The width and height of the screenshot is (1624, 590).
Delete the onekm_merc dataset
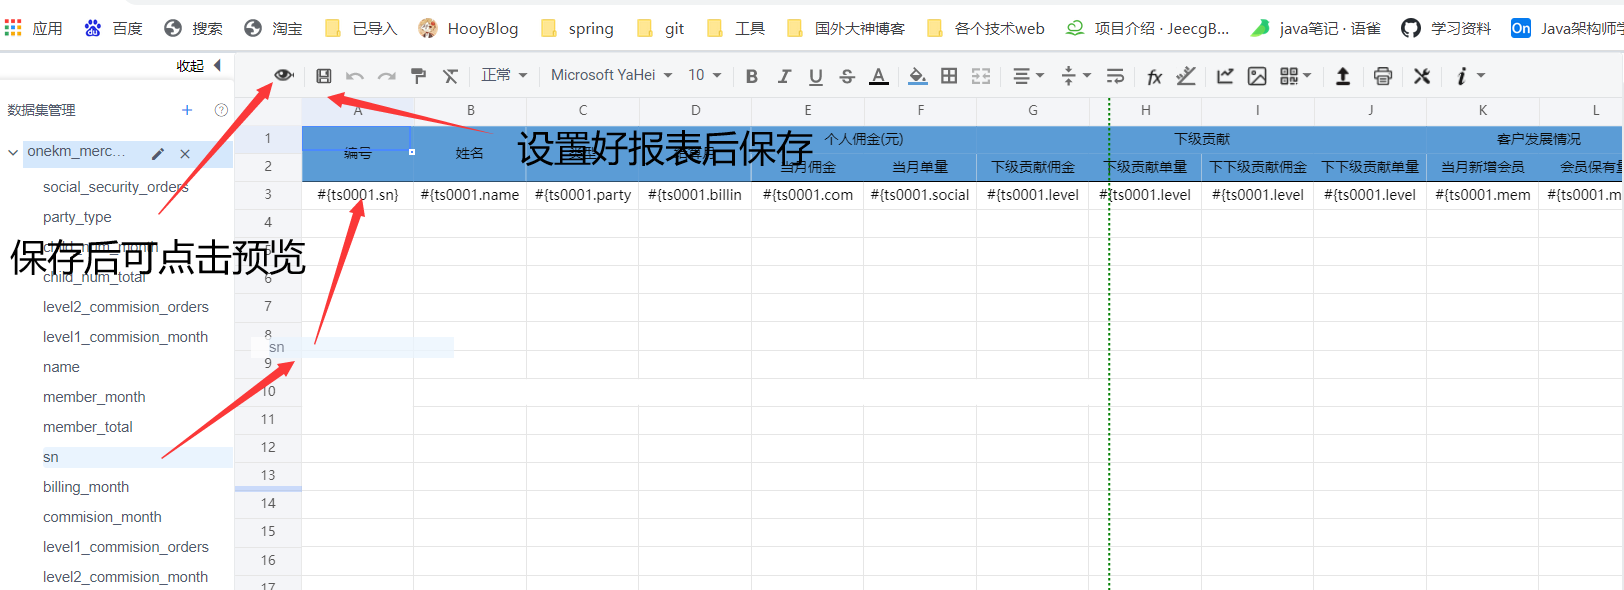click(185, 153)
